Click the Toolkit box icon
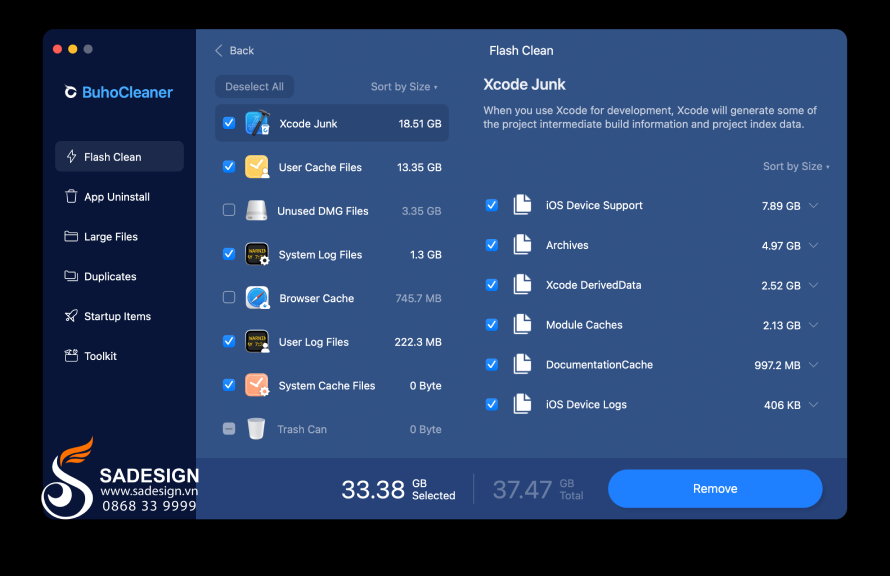The height and width of the screenshot is (576, 890). [x=71, y=355]
